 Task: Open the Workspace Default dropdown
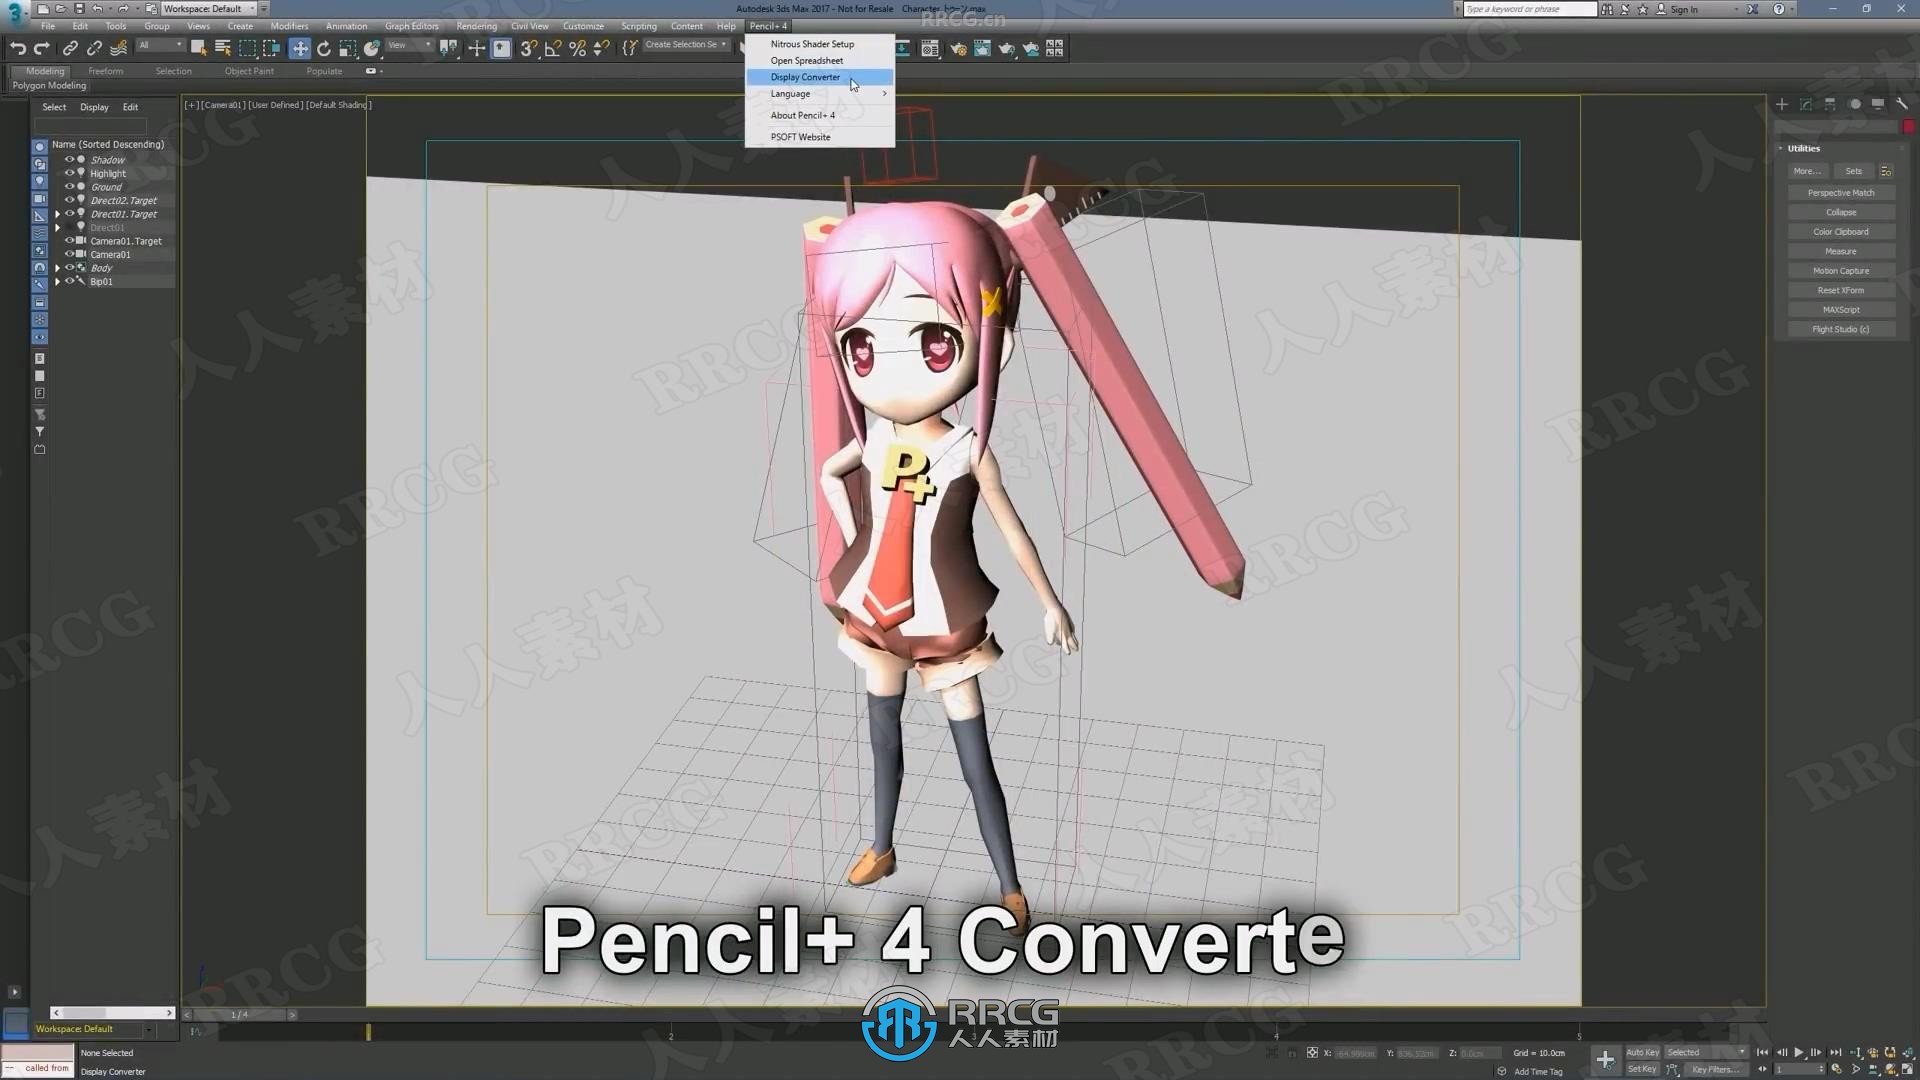click(x=208, y=9)
